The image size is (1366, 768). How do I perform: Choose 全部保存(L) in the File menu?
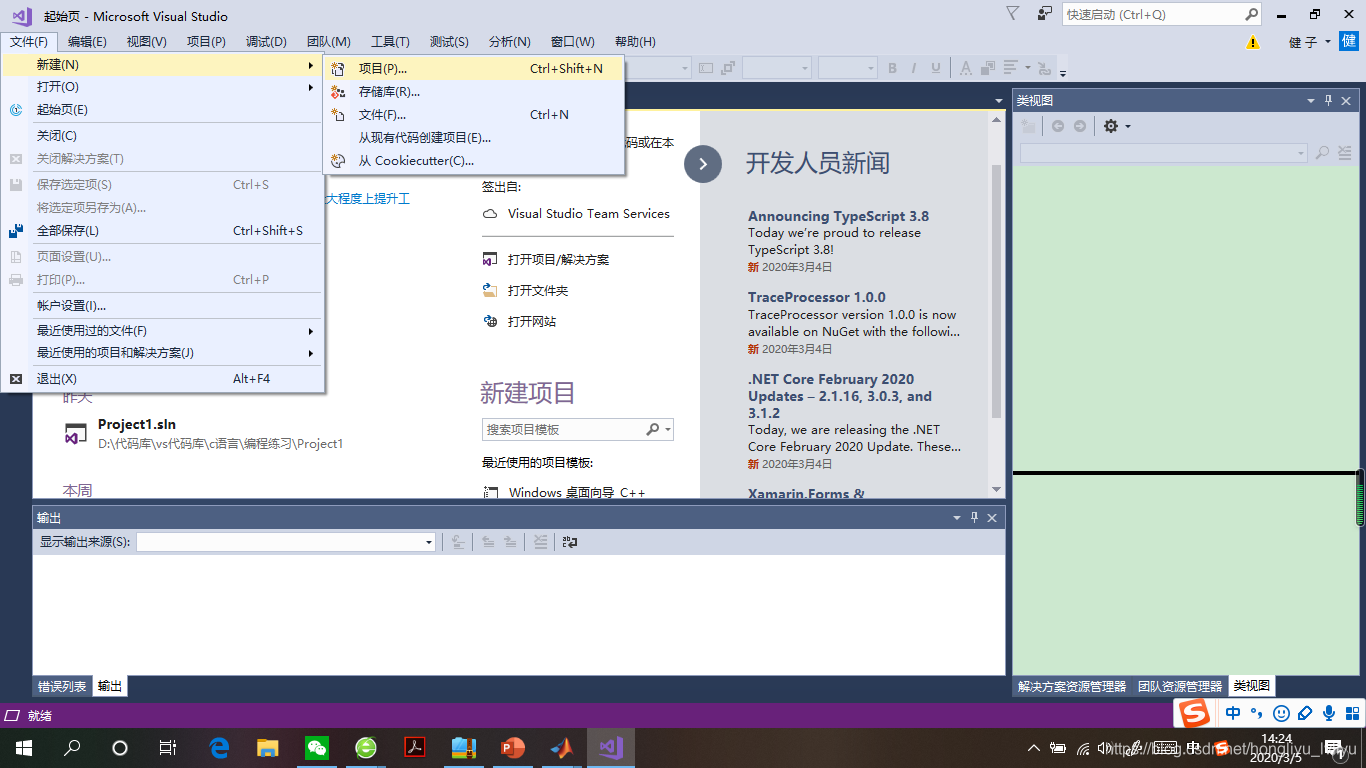pyautogui.click(x=162, y=231)
